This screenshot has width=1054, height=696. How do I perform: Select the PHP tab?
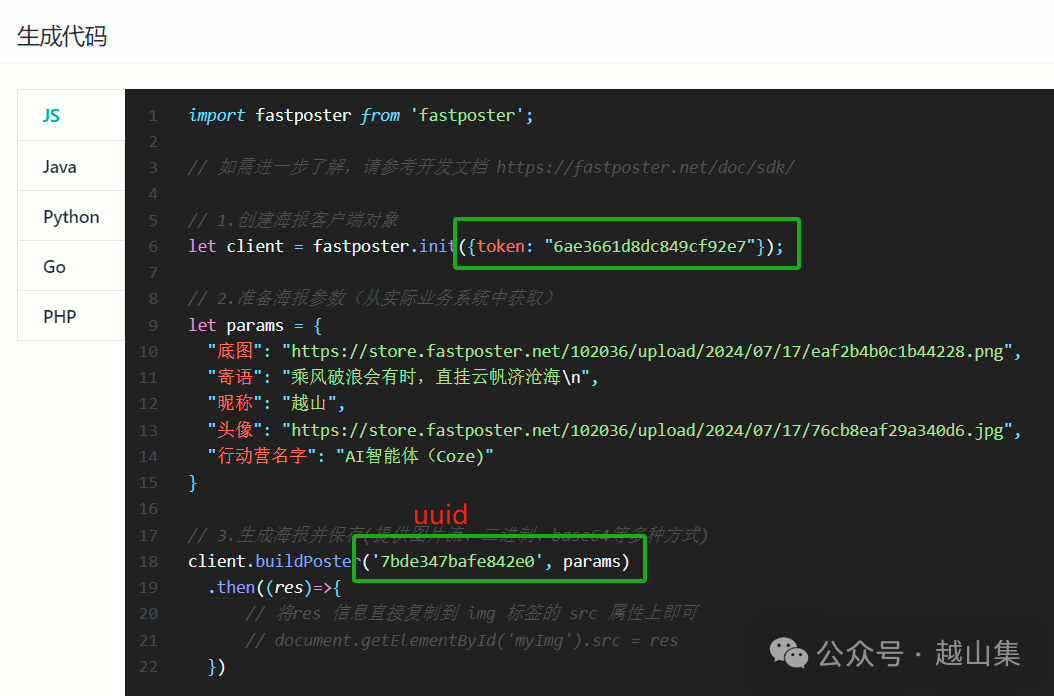[71, 316]
